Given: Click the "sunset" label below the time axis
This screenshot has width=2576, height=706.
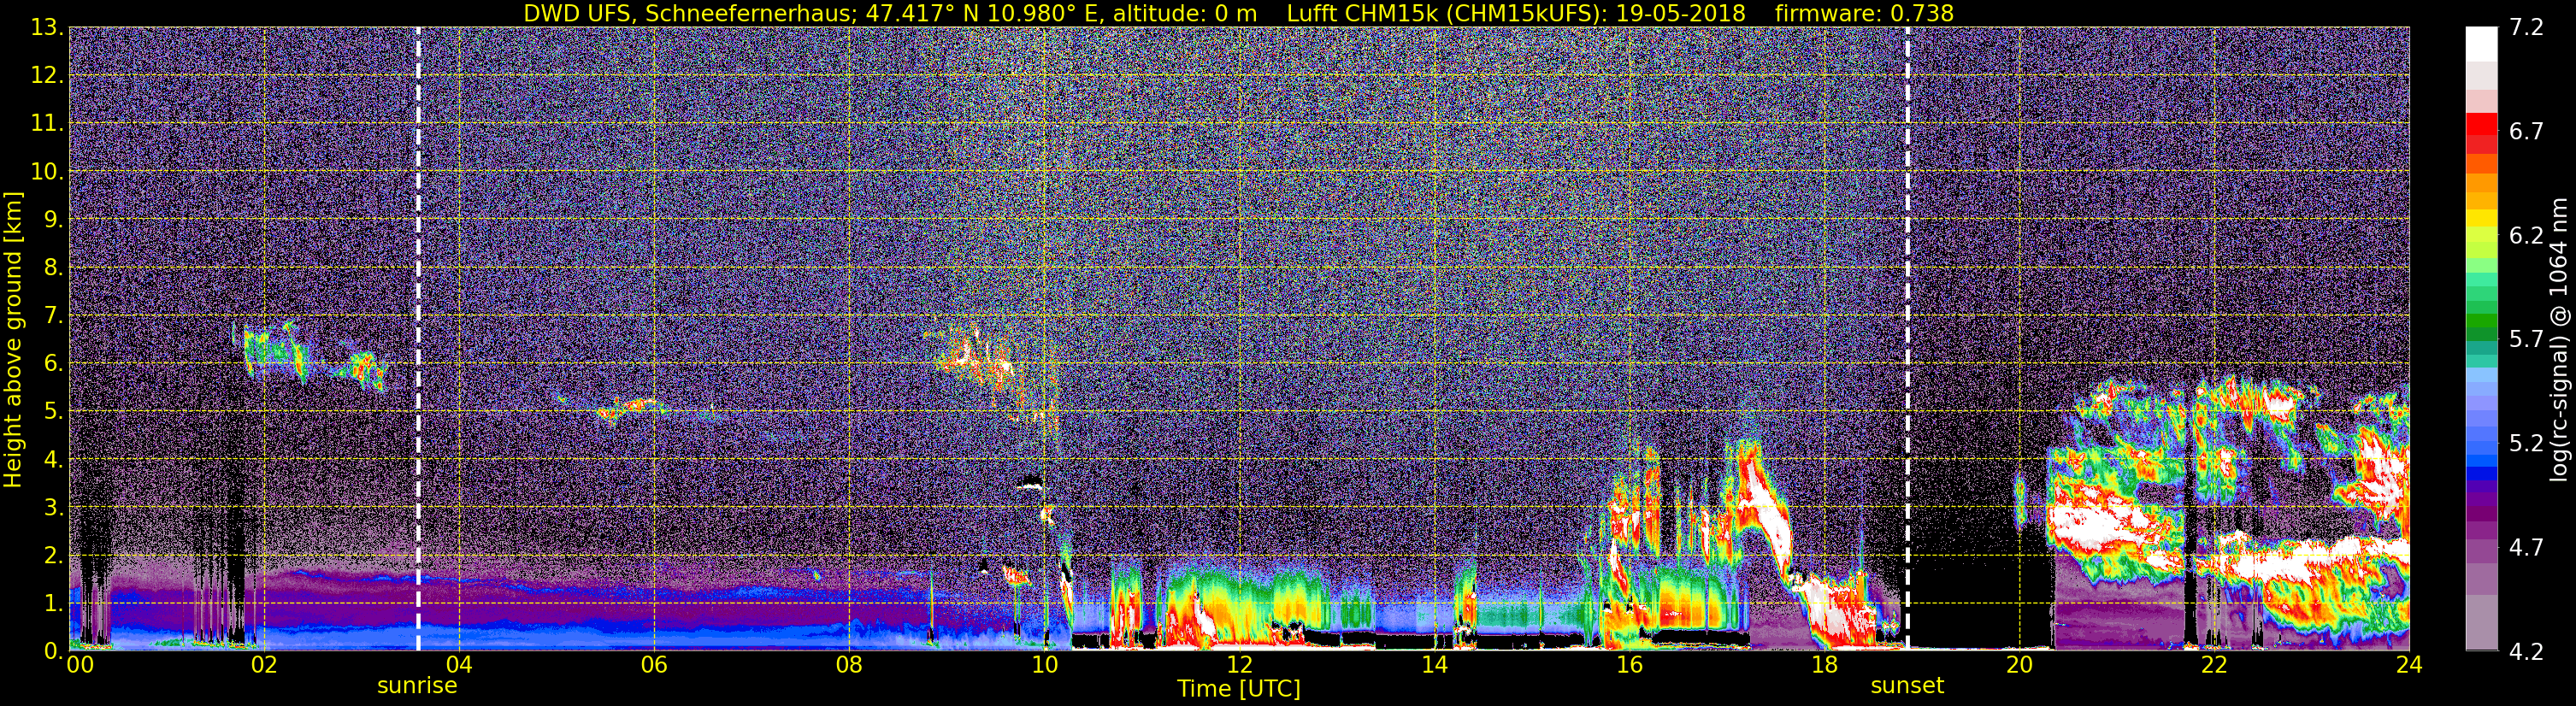Looking at the screenshot, I should pyautogui.click(x=1907, y=686).
